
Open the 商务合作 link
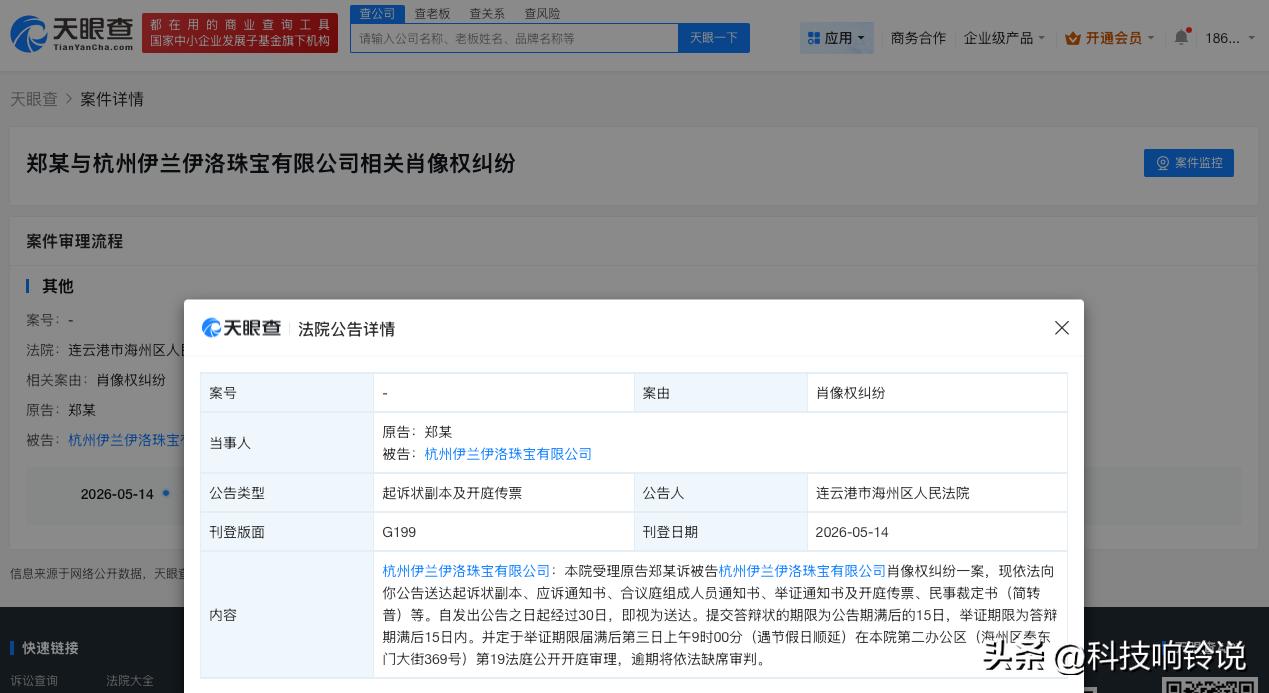pyautogui.click(x=918, y=38)
